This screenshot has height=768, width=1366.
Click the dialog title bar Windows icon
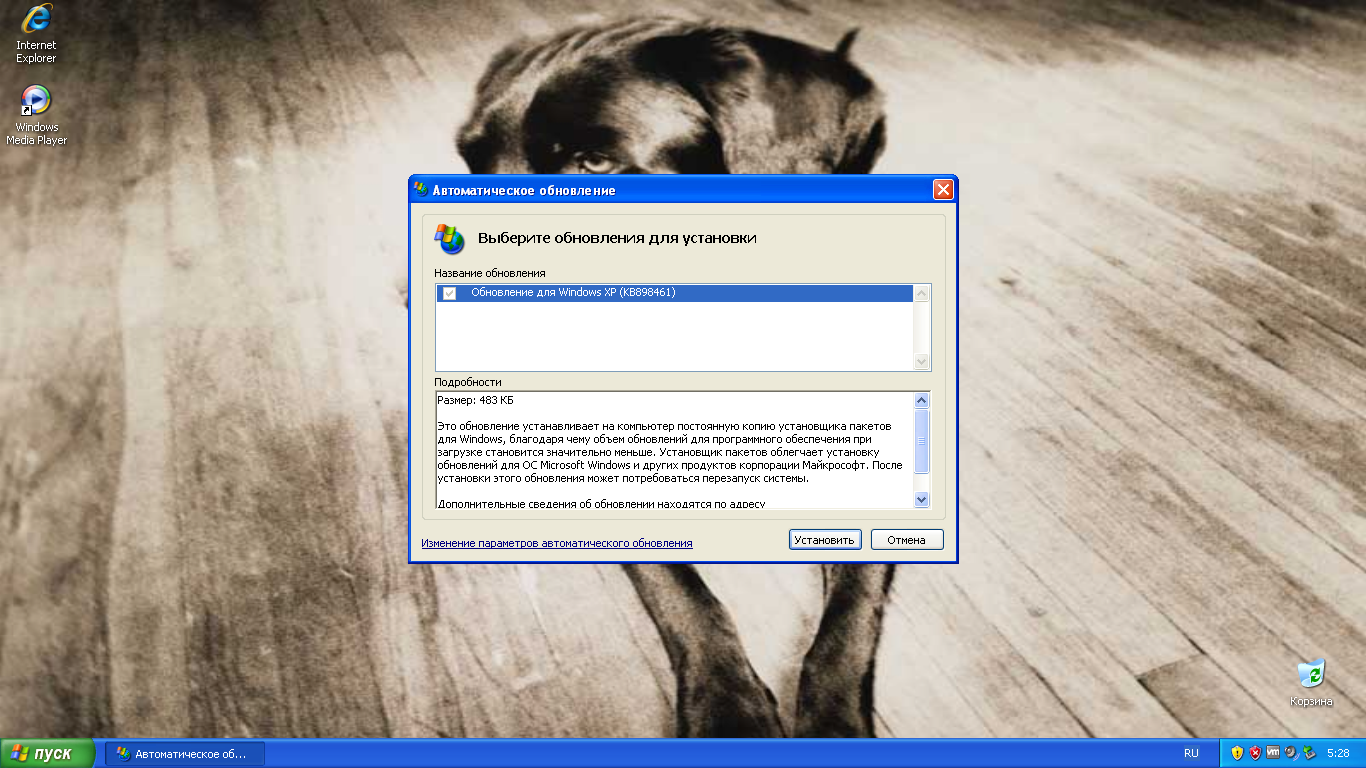coord(421,190)
